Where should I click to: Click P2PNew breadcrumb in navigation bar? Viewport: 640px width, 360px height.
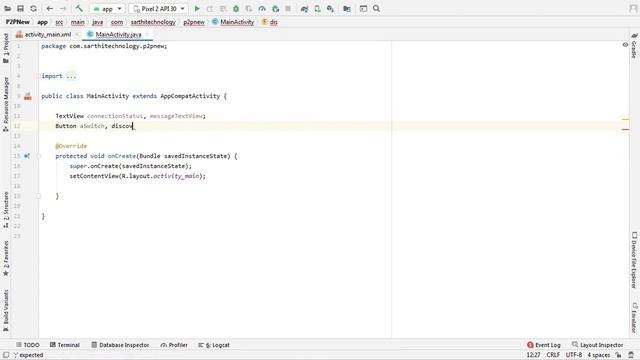point(18,22)
